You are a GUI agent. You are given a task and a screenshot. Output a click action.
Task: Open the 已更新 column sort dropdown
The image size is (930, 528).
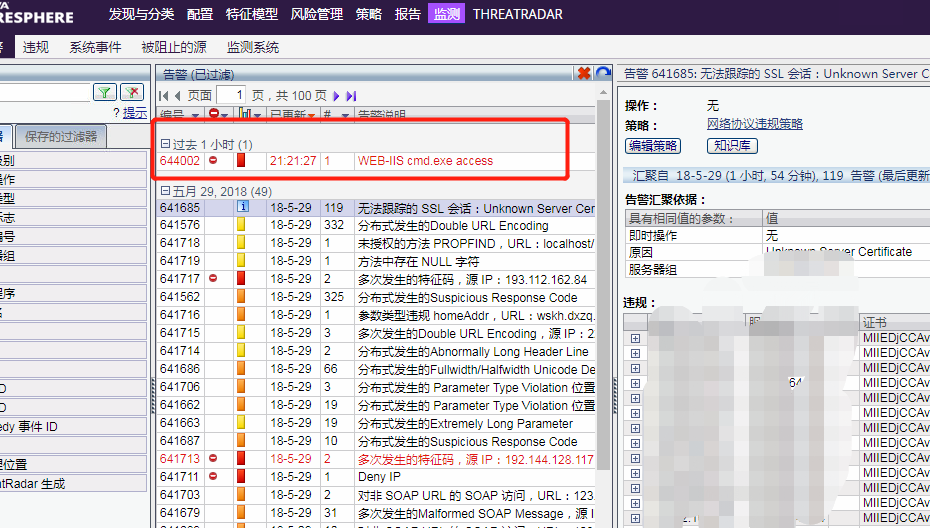click(x=312, y=116)
